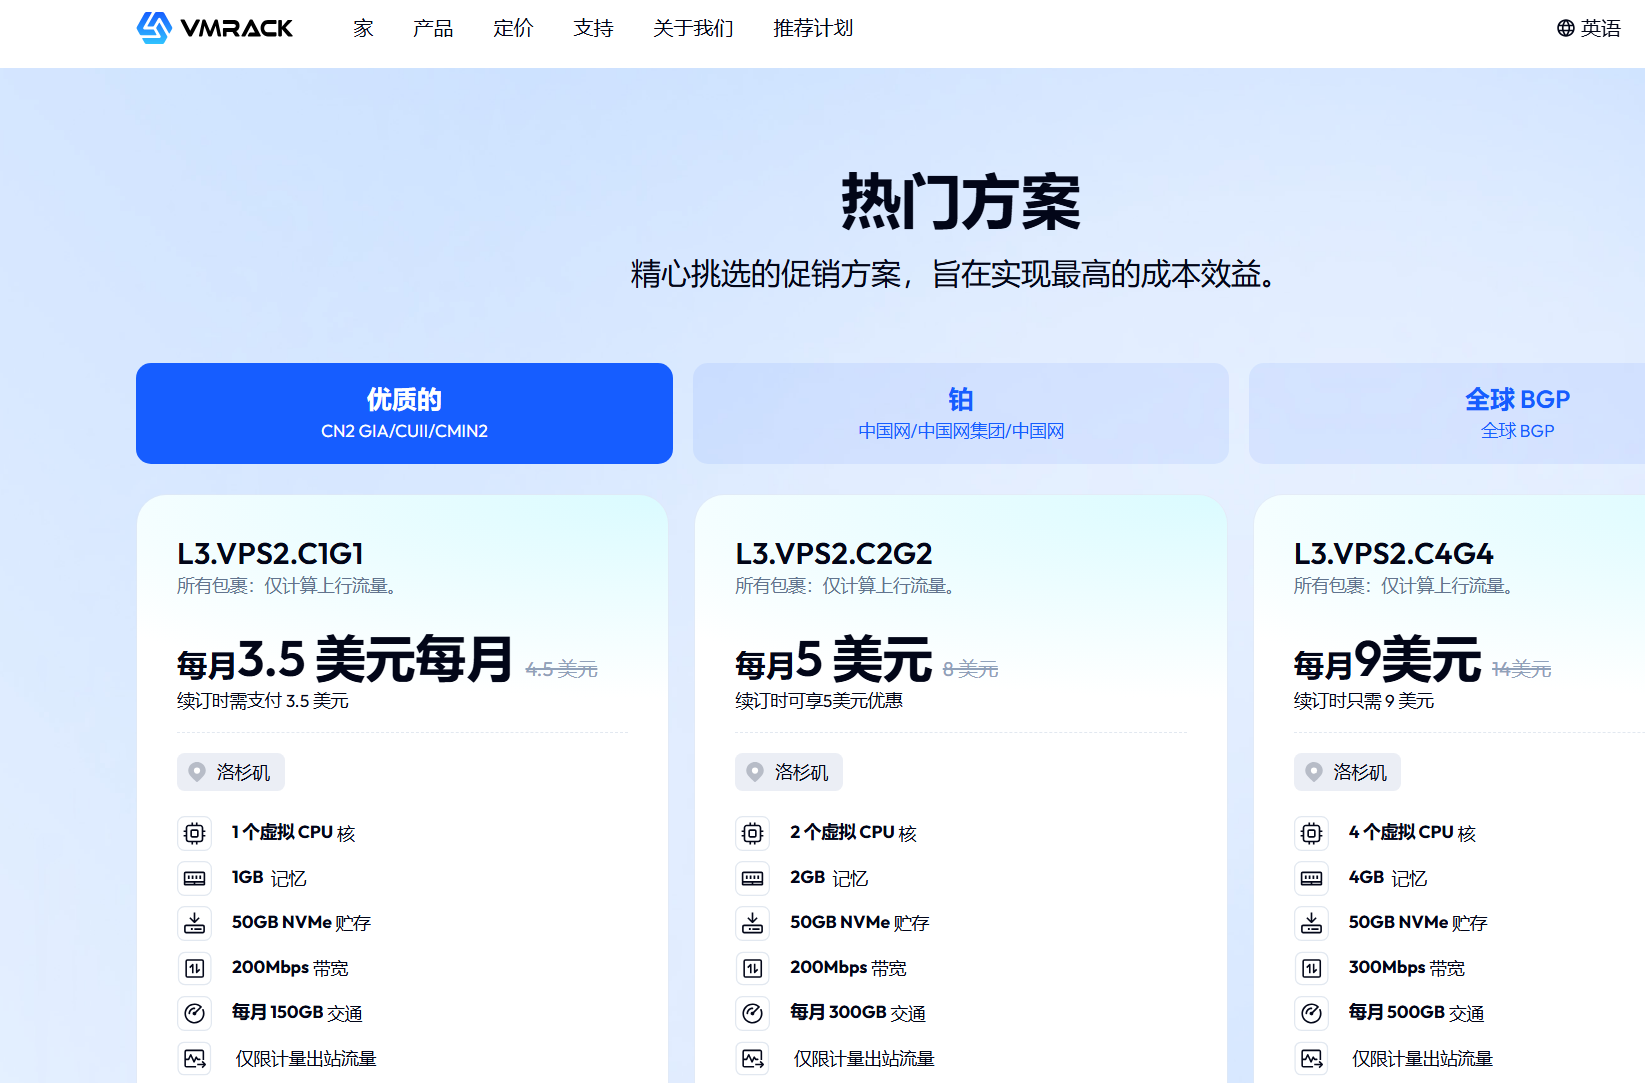Click the monthly traffic gauge icon in L3.VPS2.C4G4 card
Viewport: 1645px width, 1083px height.
[x=1311, y=1013]
